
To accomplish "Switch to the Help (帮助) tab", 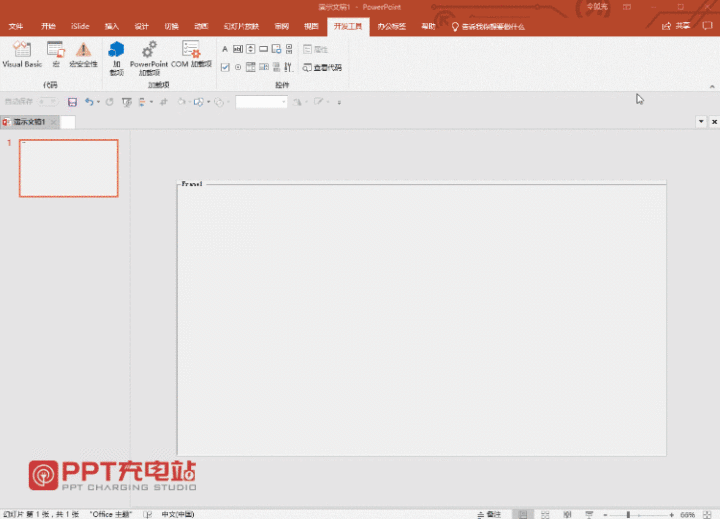I will click(x=428, y=27).
